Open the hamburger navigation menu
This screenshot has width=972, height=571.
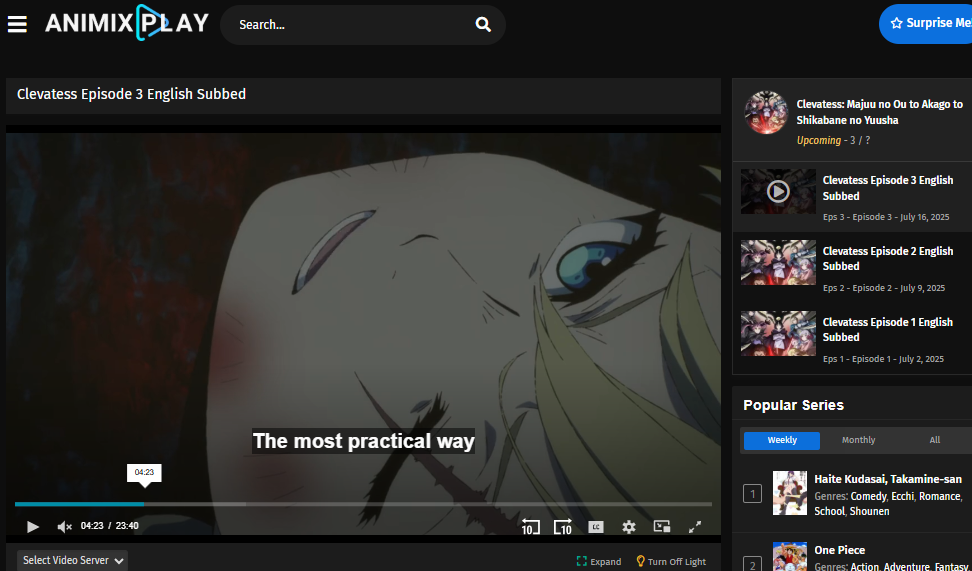click(x=17, y=24)
